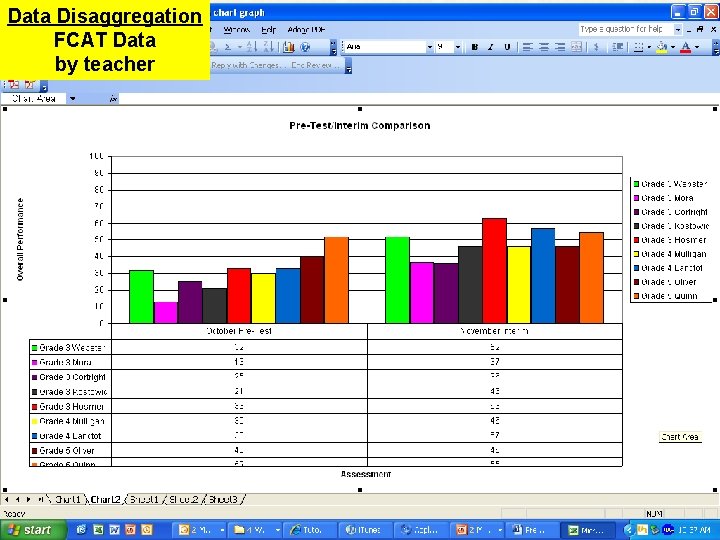This screenshot has height=540, width=720.
Task: Click the Underline formatting button
Action: coord(507,47)
